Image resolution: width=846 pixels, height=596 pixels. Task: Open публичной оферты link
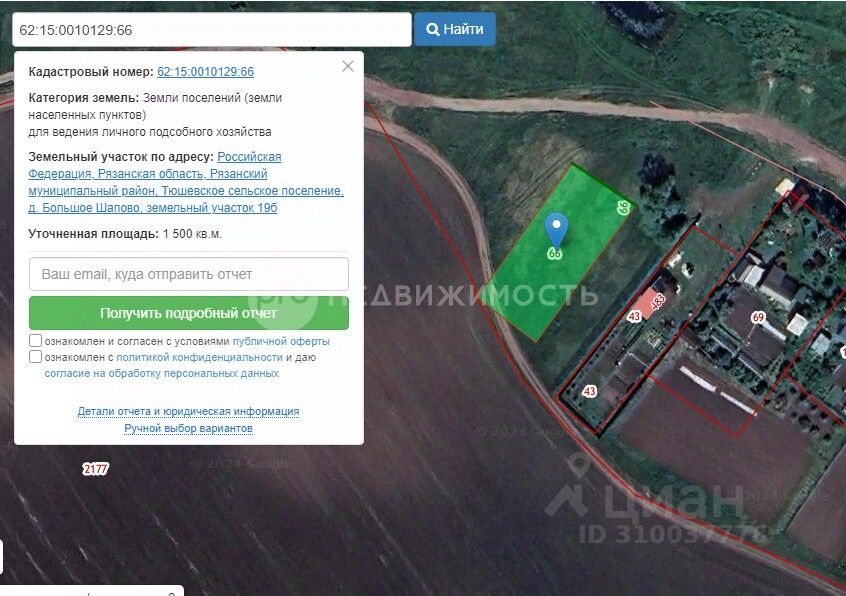click(x=281, y=341)
